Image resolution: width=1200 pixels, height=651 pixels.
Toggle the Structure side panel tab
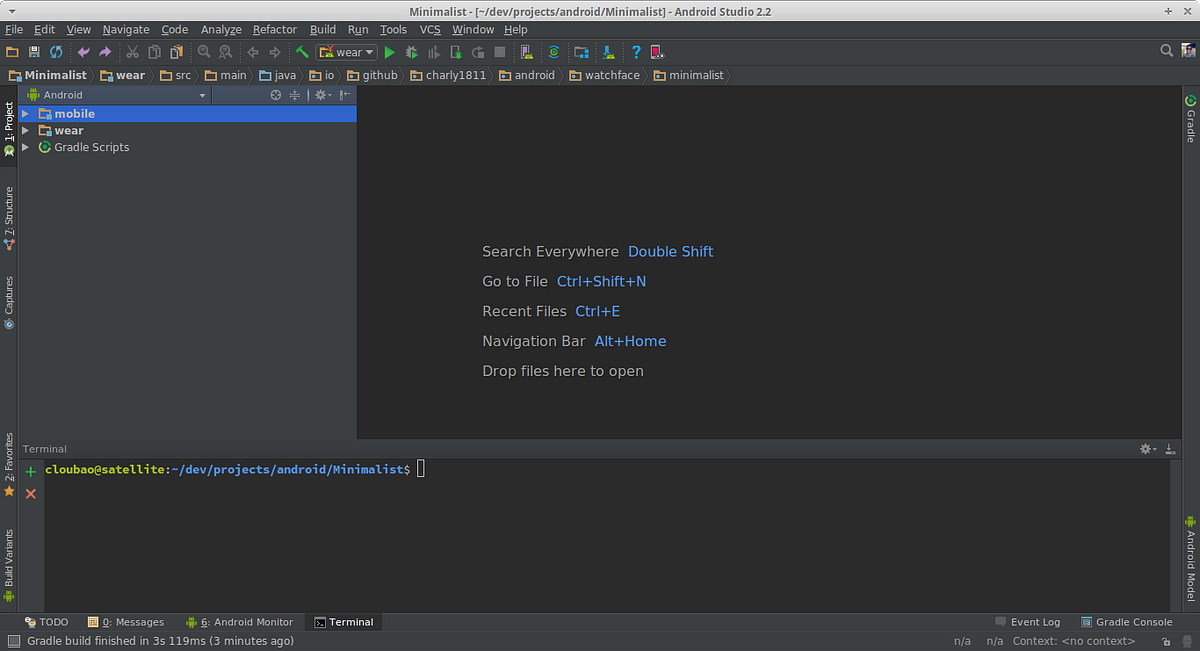click(x=9, y=218)
